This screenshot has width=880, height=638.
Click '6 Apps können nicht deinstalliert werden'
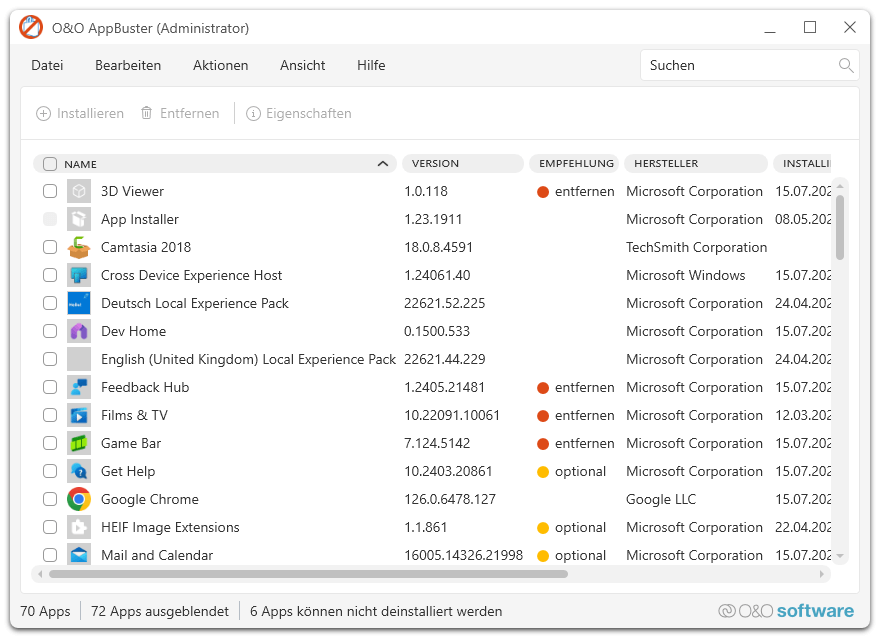(x=376, y=611)
